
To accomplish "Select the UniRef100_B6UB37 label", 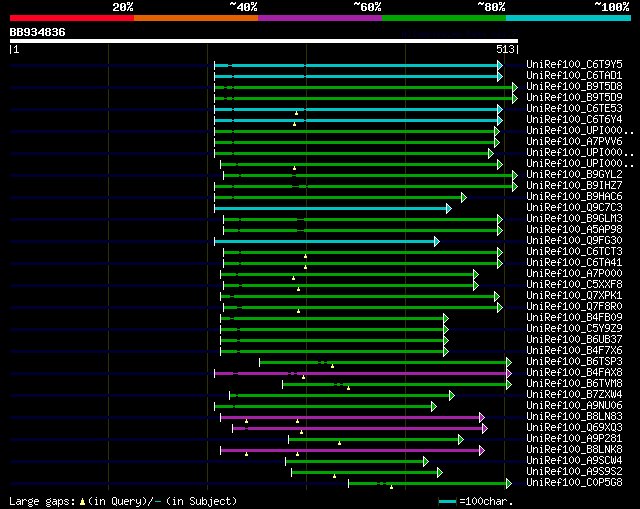I will pyautogui.click(x=574, y=340).
